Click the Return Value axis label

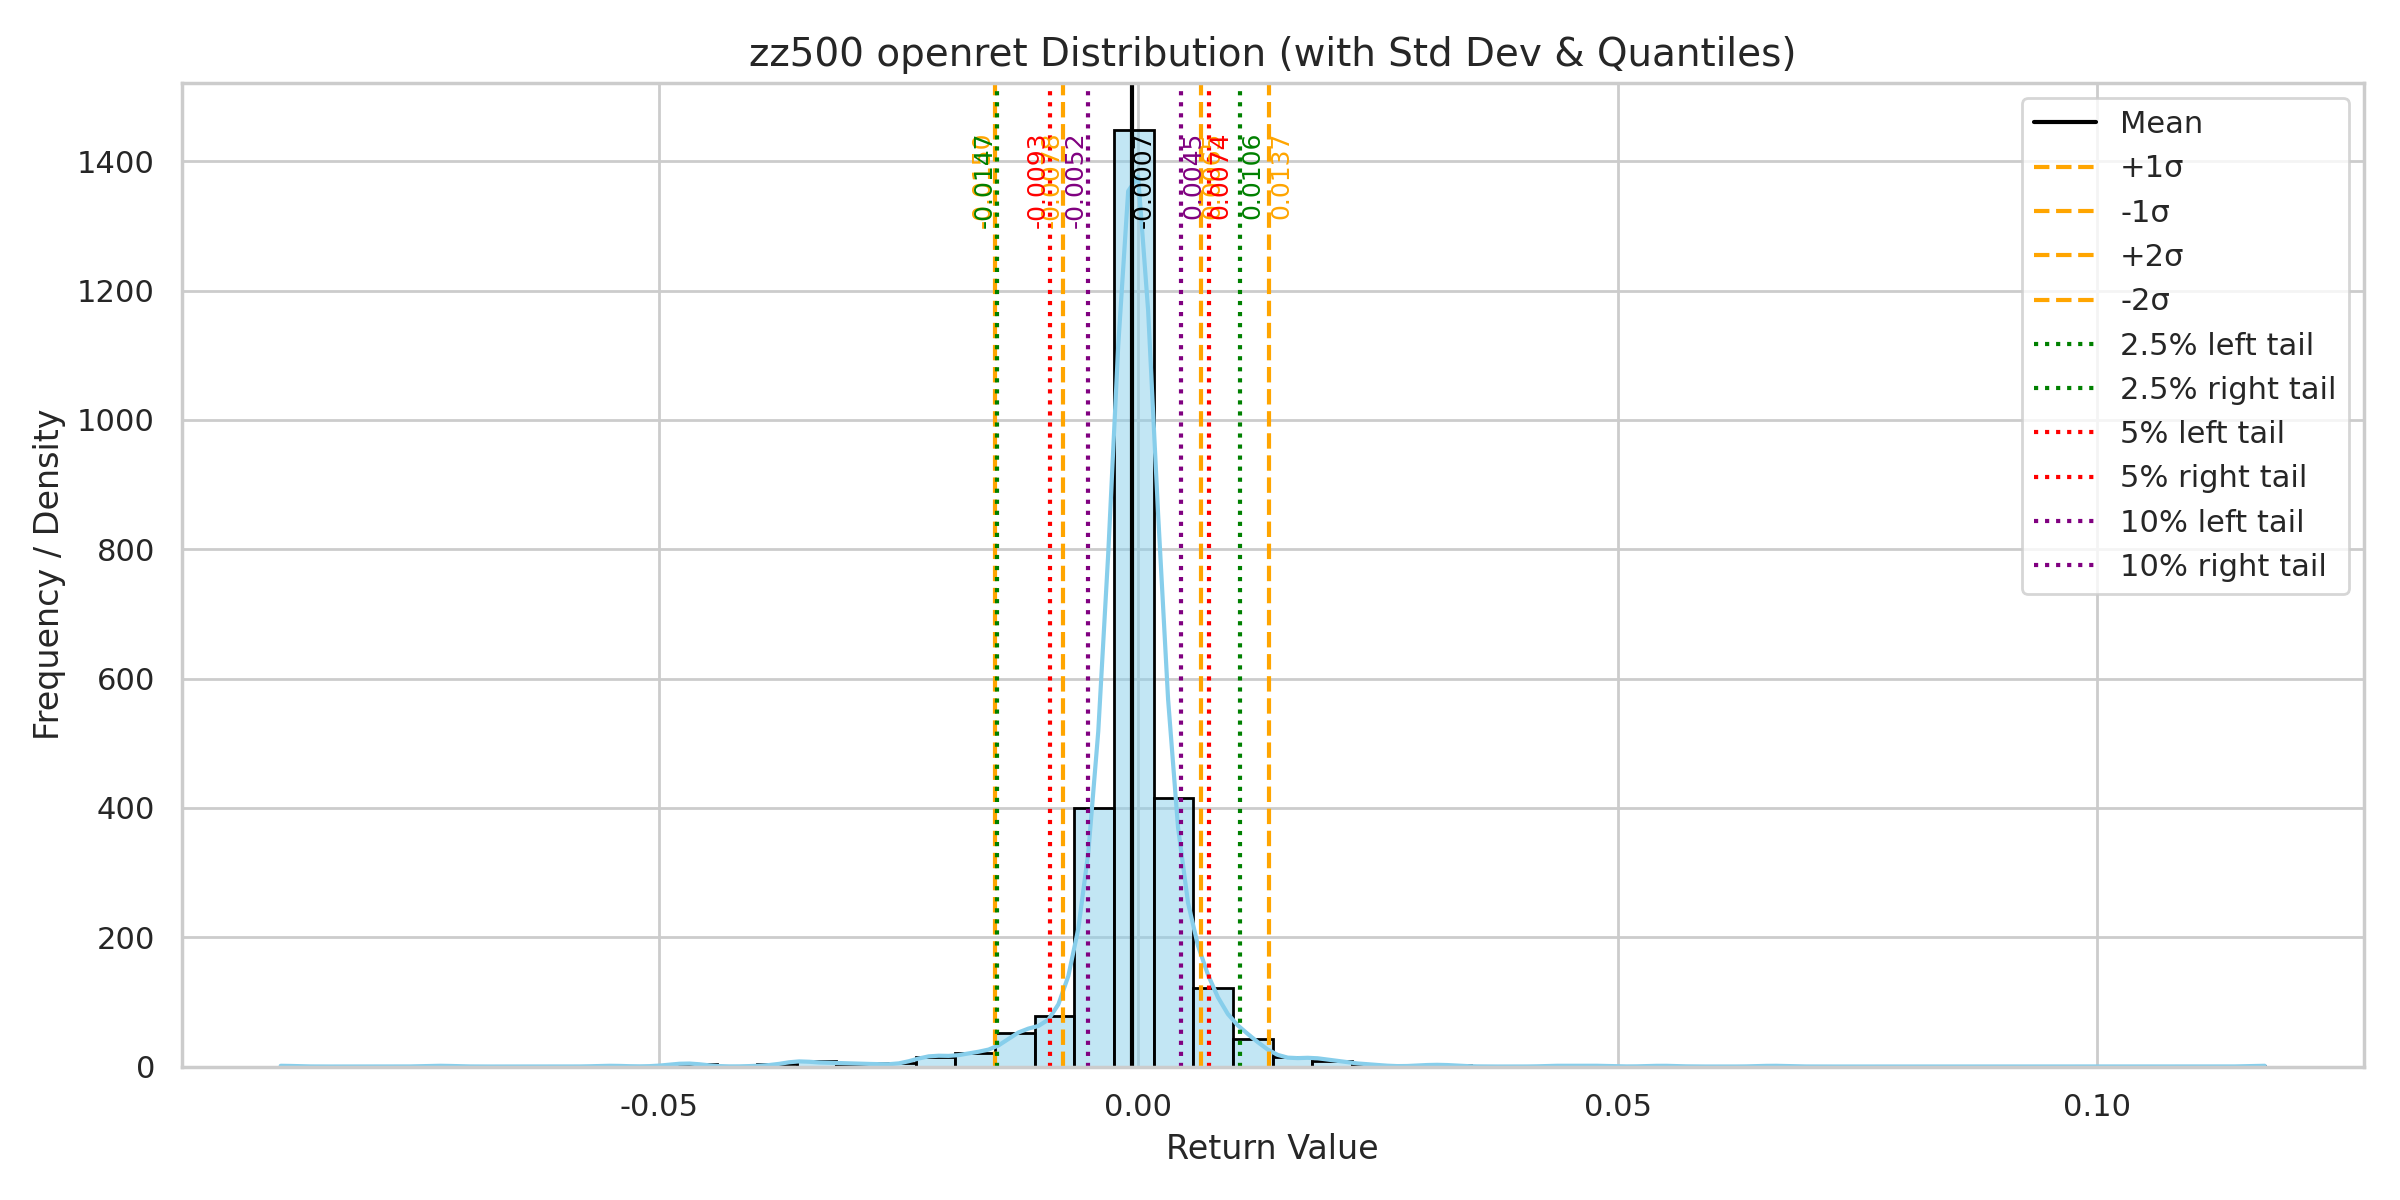1272,1148
